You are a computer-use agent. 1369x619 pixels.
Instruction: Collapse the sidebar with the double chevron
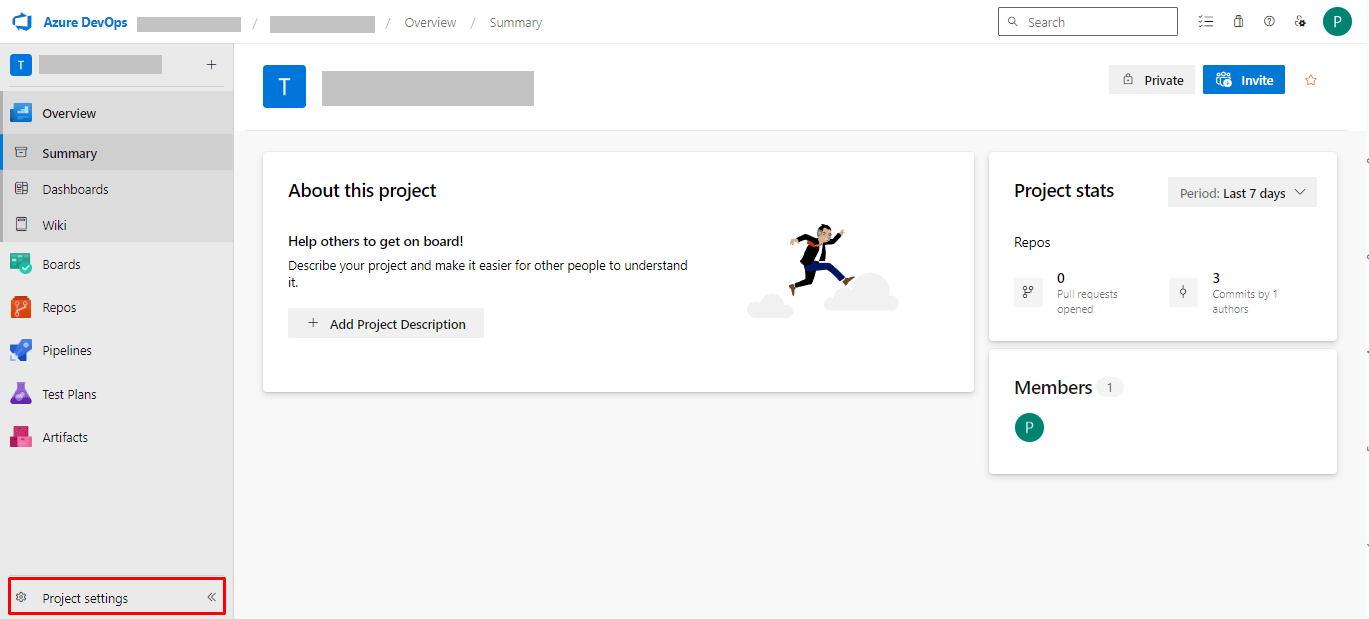(x=211, y=598)
